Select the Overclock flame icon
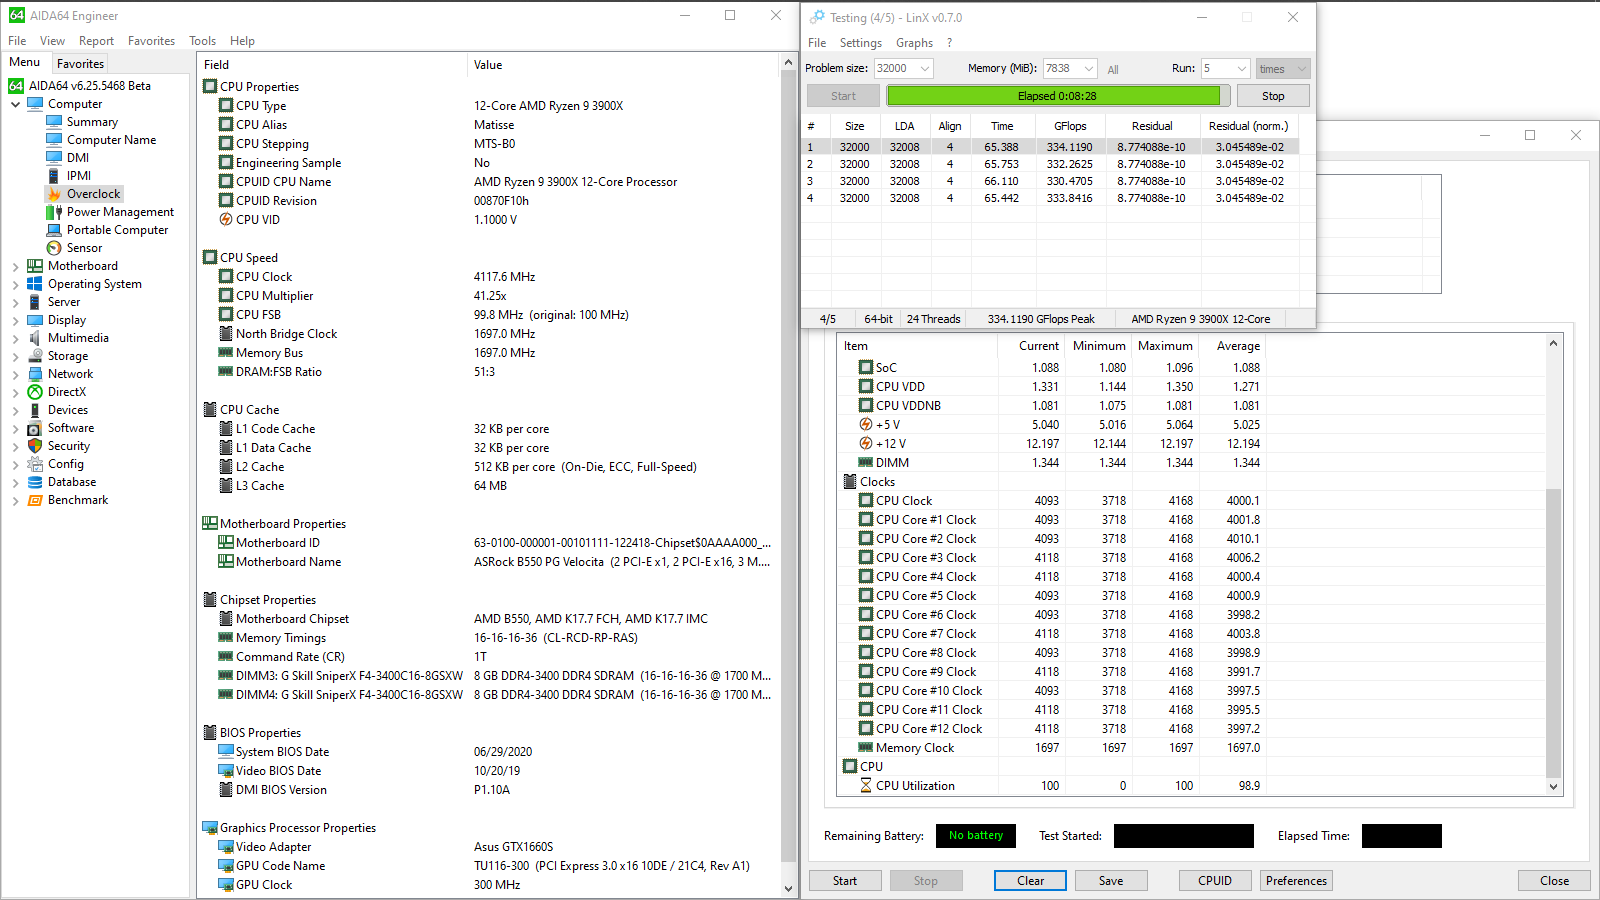 [x=54, y=194]
